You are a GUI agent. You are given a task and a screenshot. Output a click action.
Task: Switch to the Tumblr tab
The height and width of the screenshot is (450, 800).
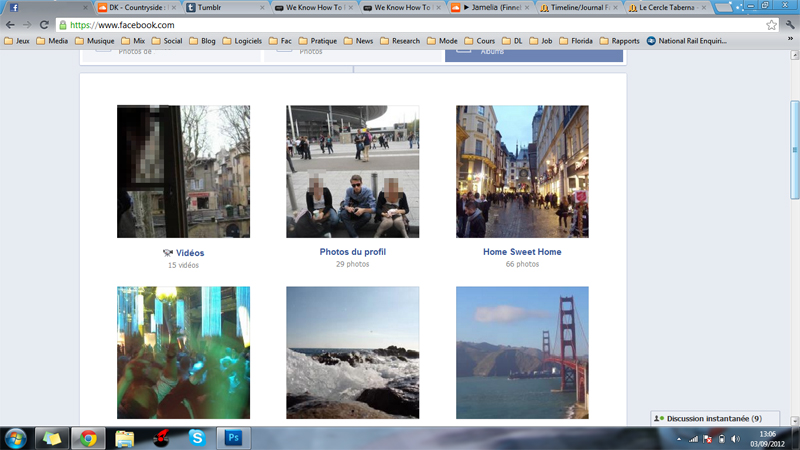pos(225,8)
